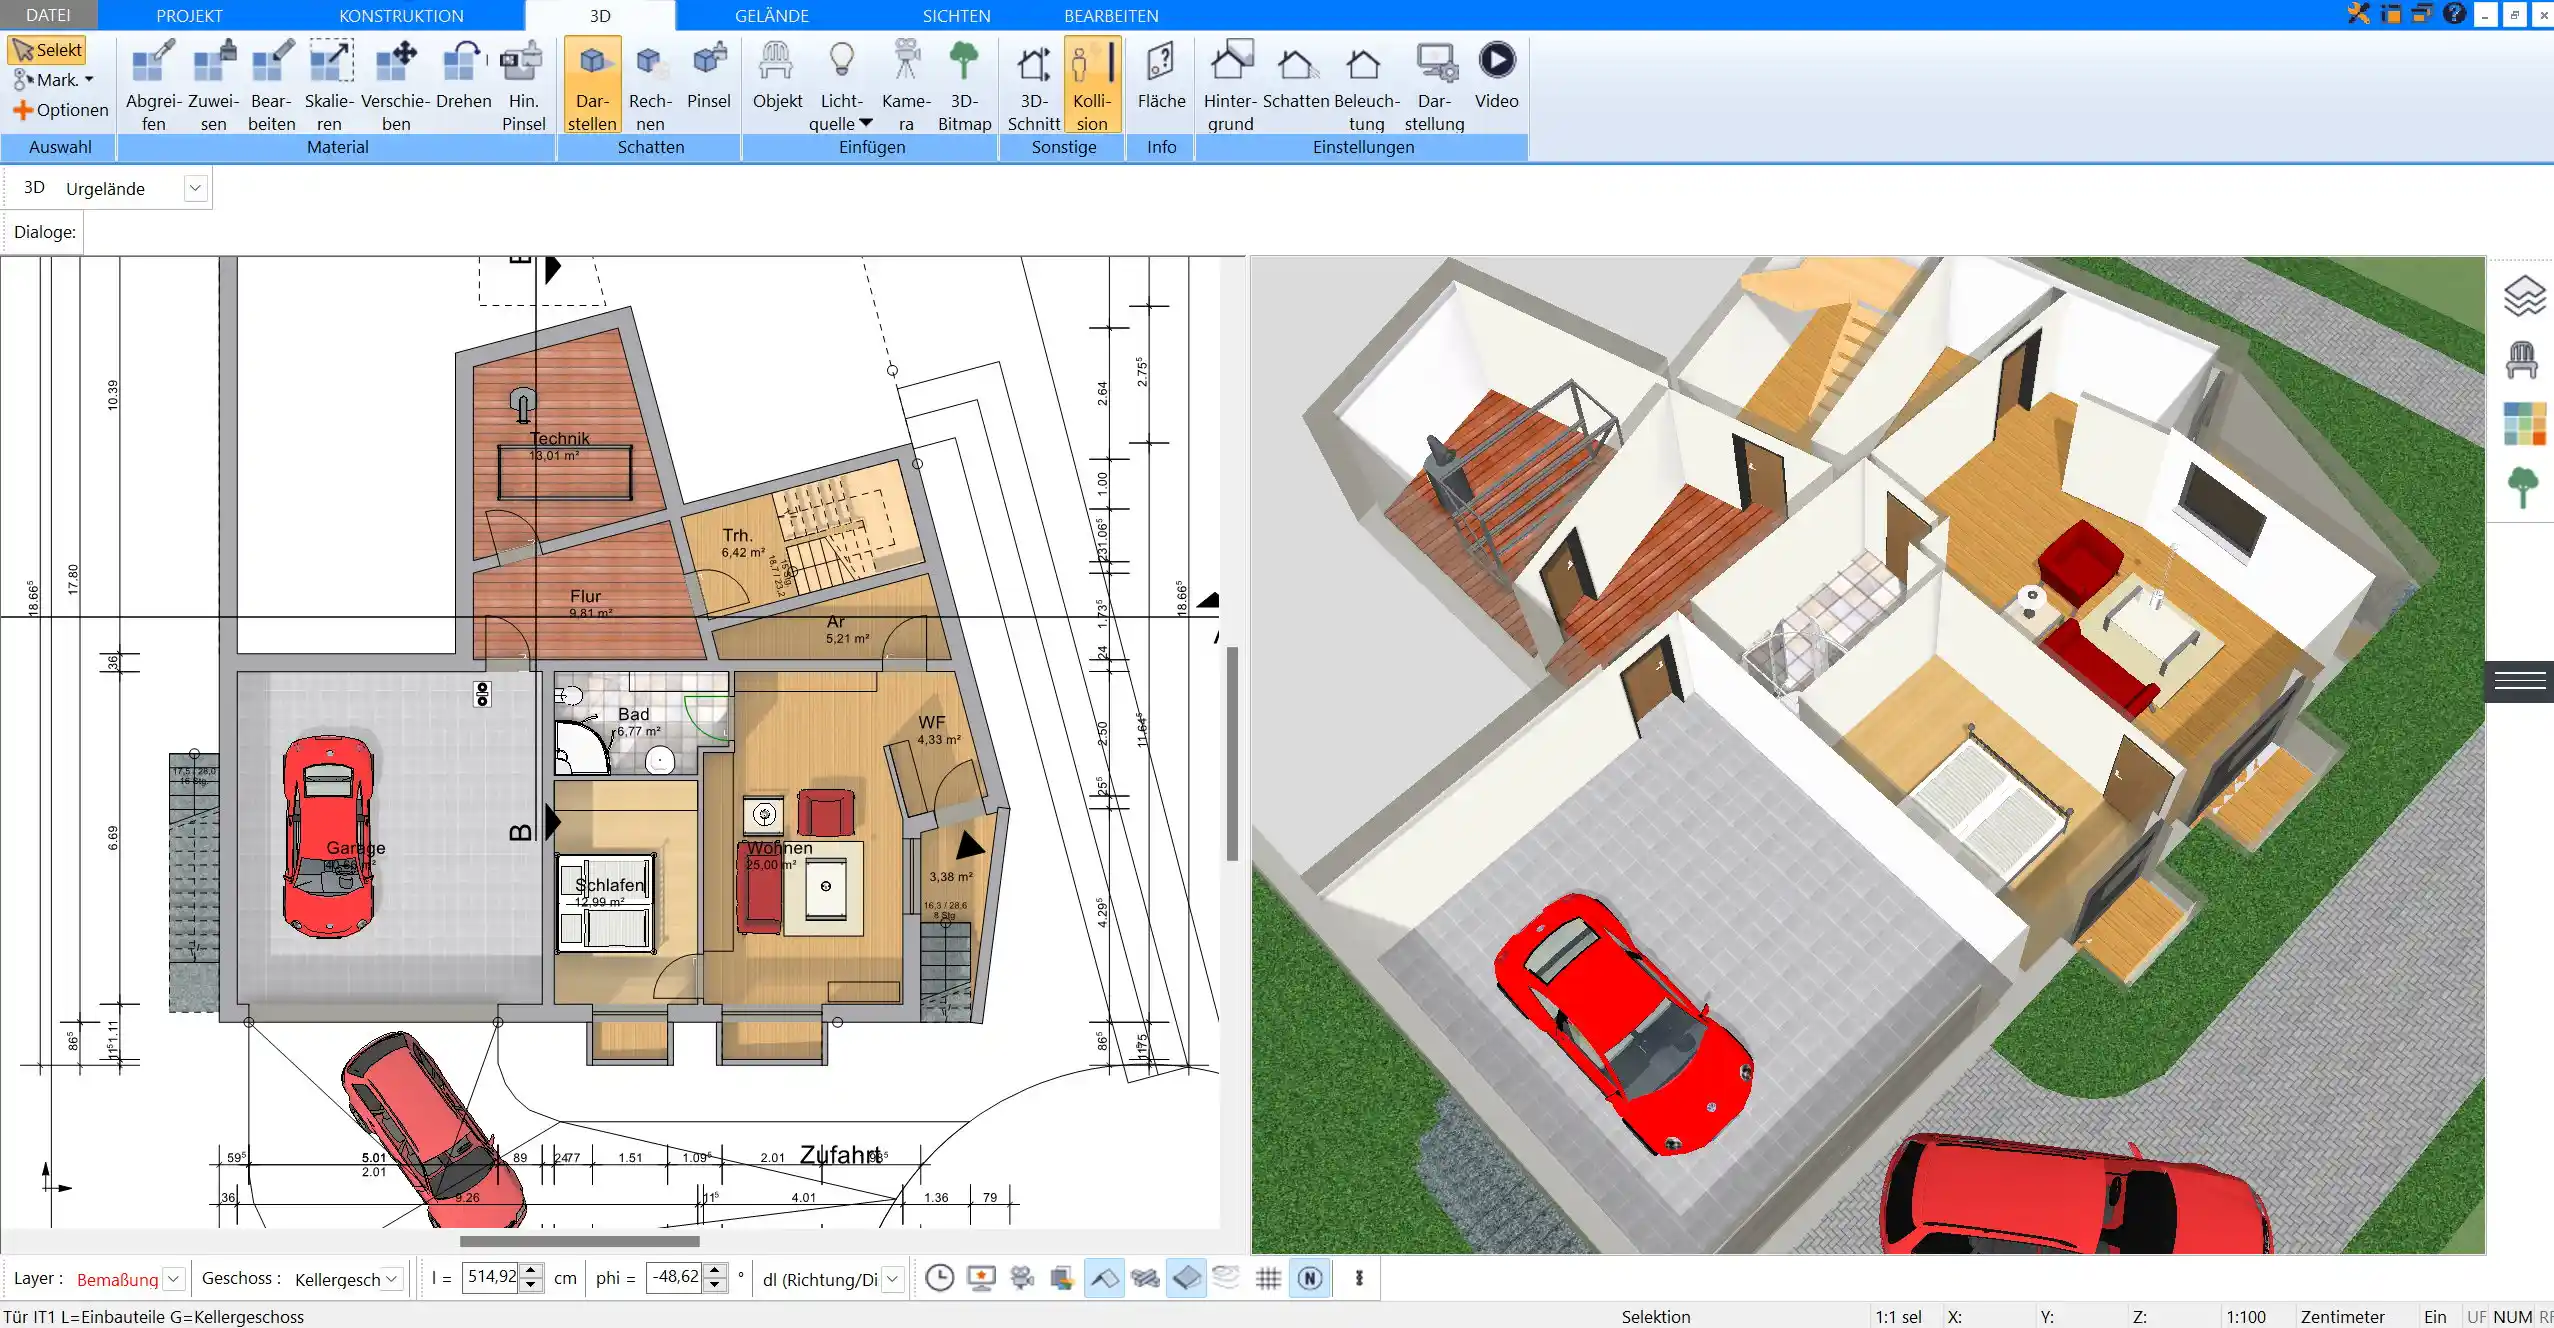The height and width of the screenshot is (1328, 2554).
Task: Click the Video play button
Action: [x=1496, y=75]
